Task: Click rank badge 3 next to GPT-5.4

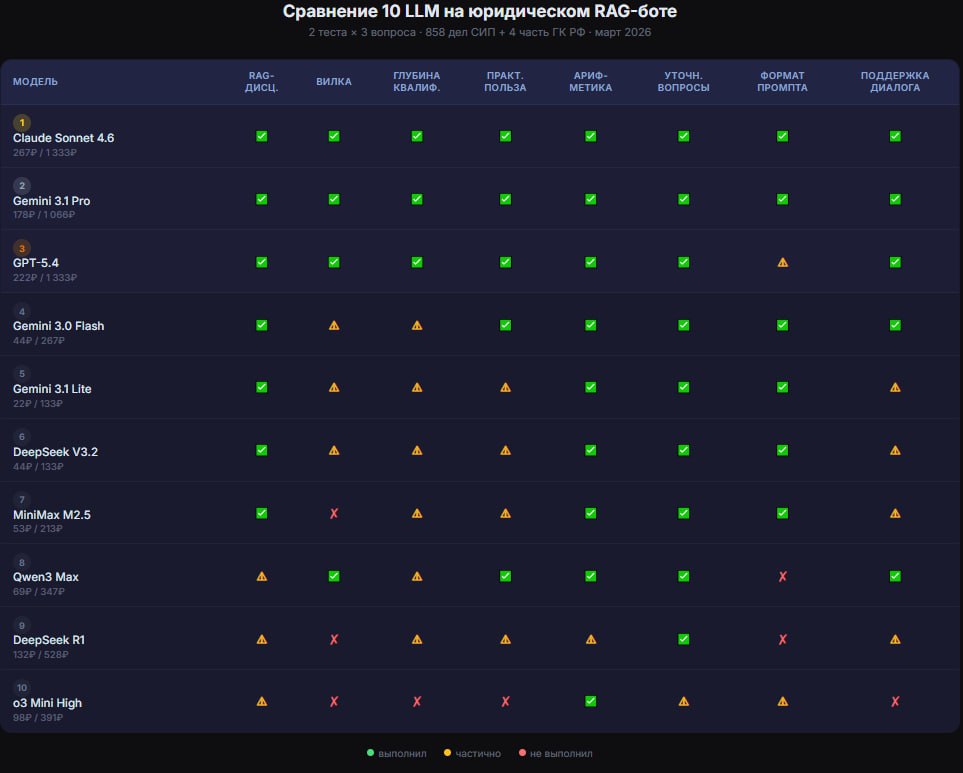Action: click(x=22, y=249)
